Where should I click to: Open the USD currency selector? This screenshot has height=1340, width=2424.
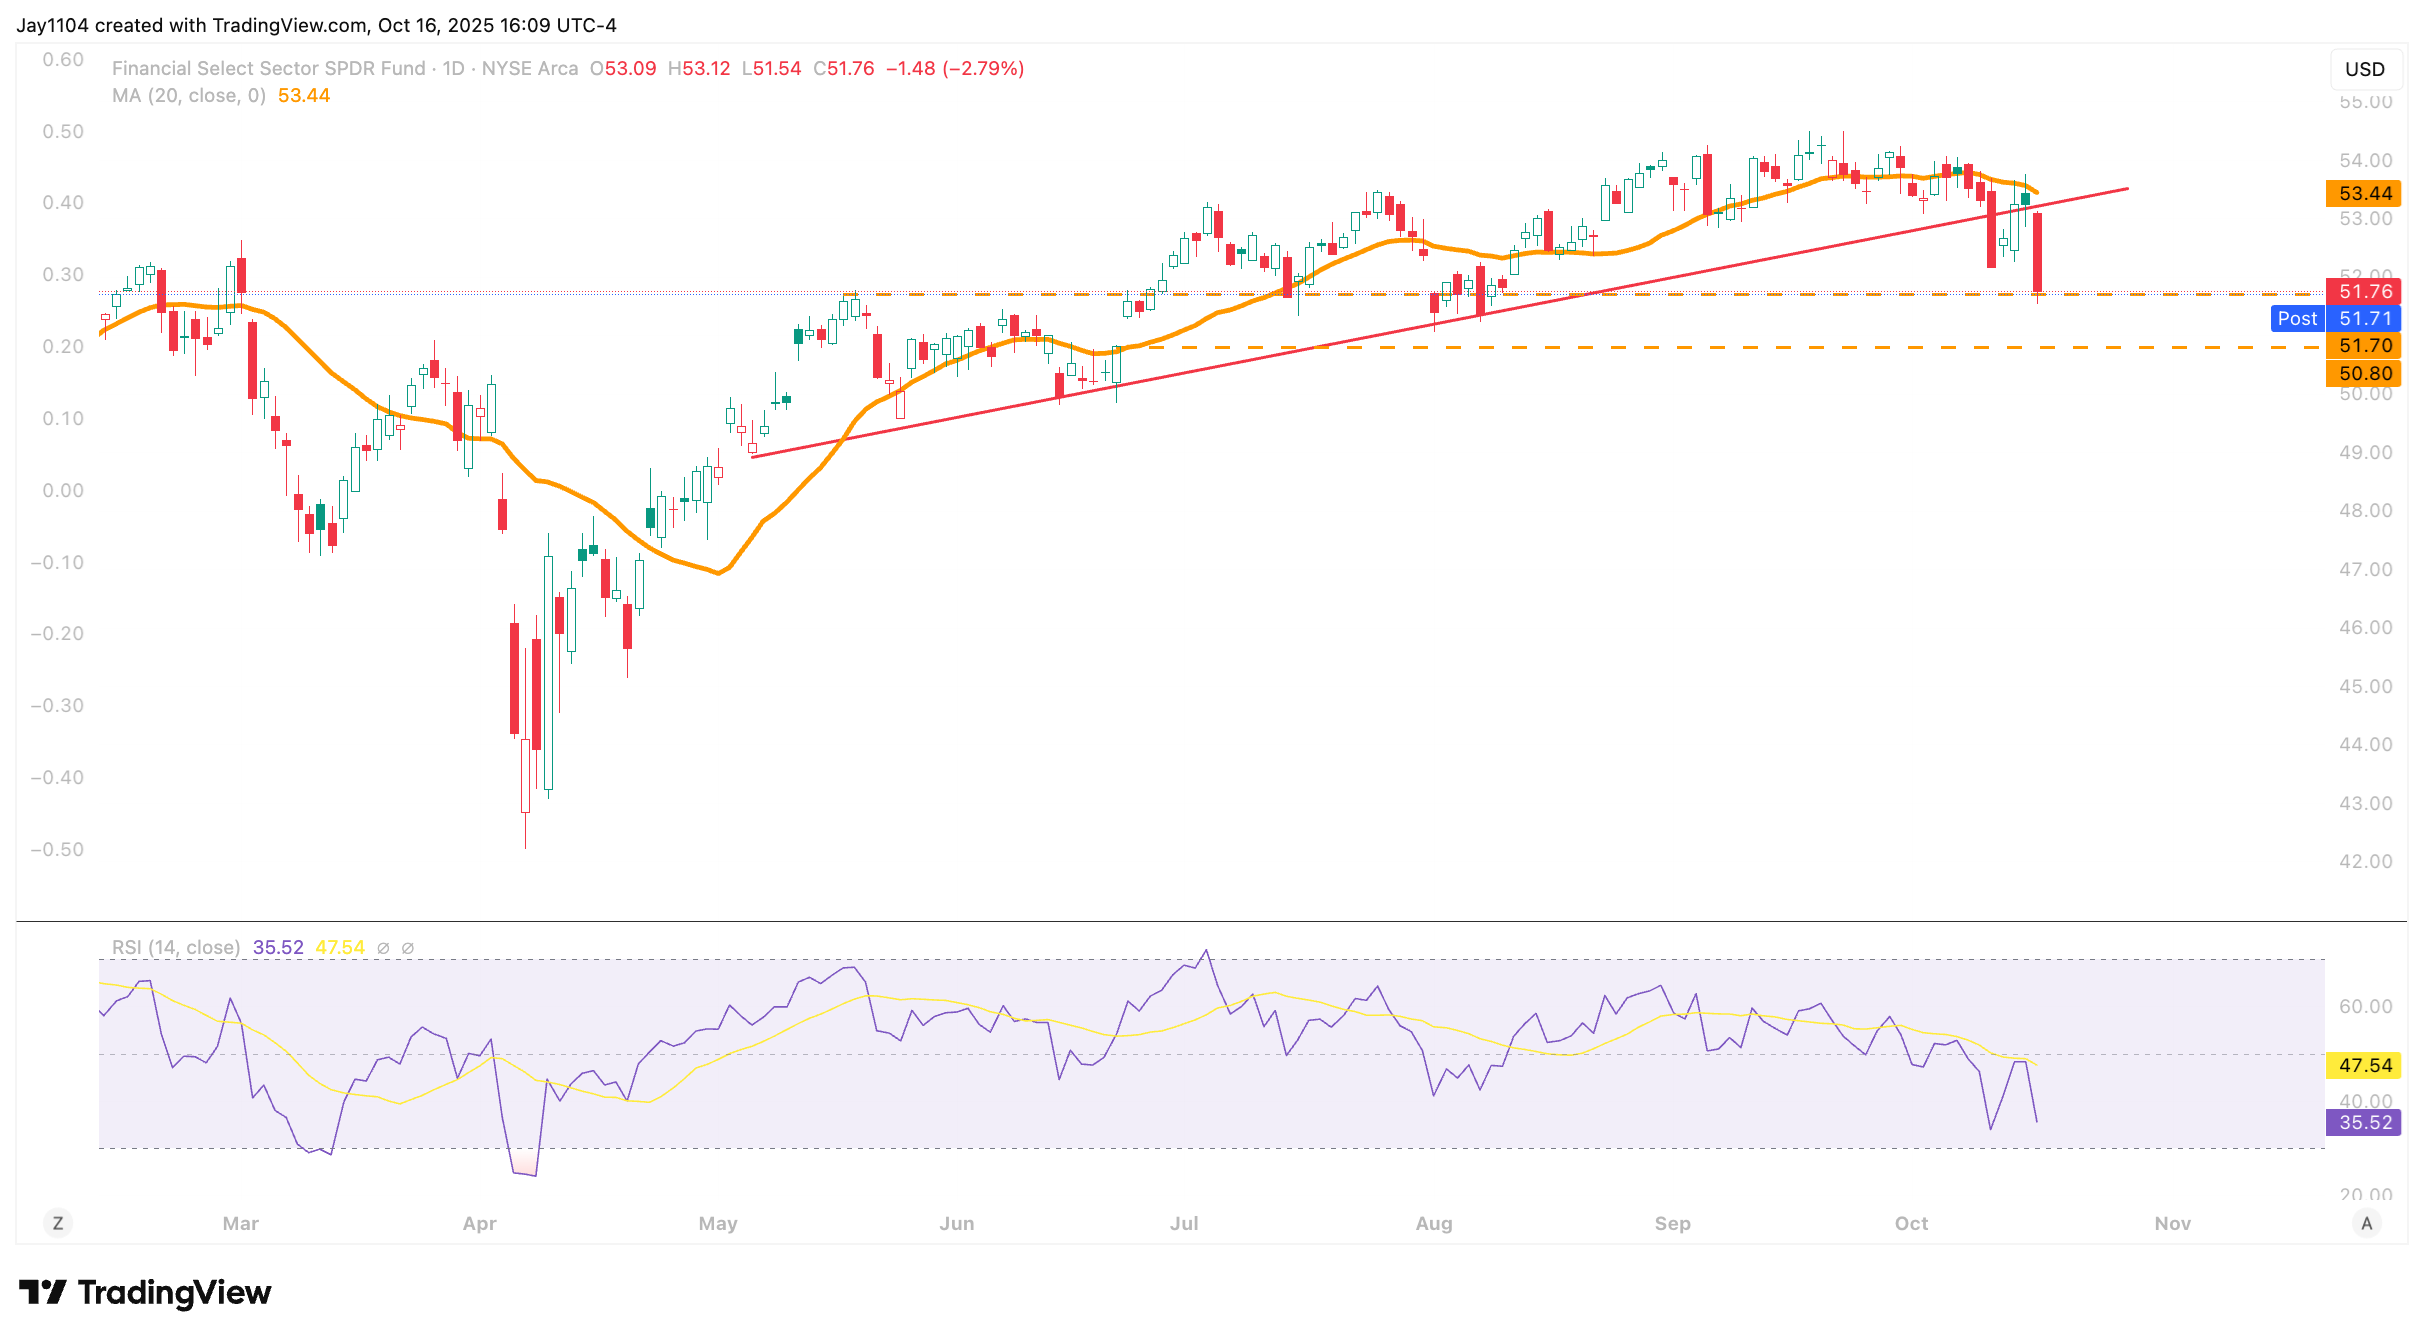(2365, 69)
